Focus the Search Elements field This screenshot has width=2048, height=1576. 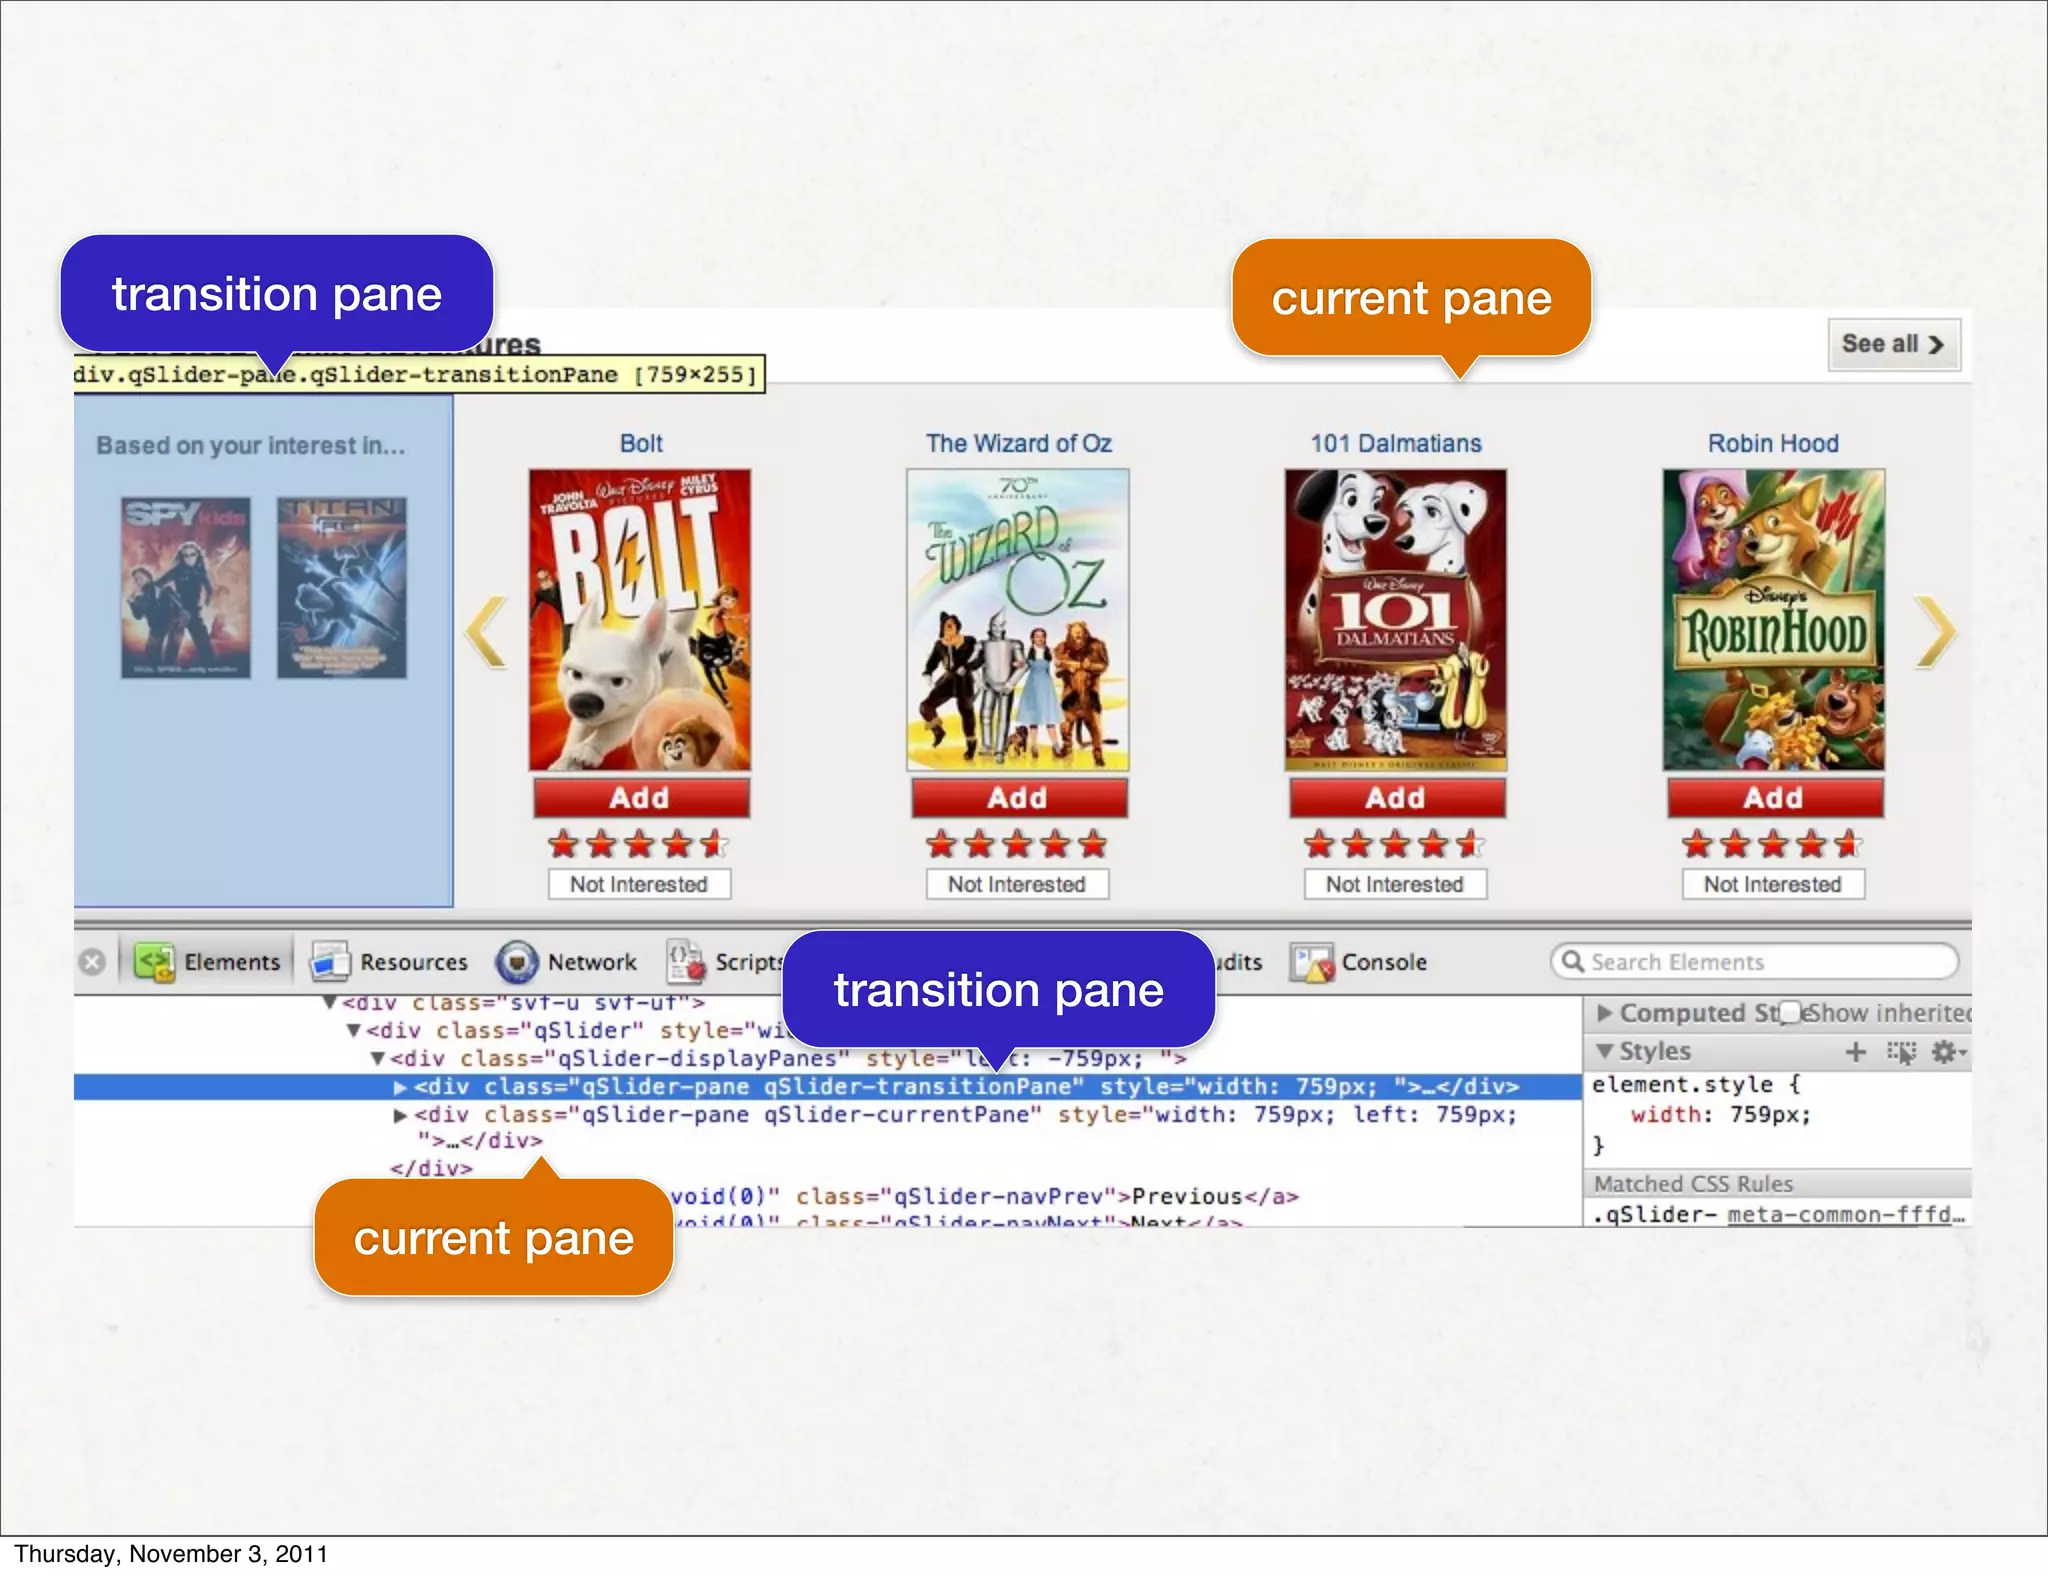(1754, 962)
